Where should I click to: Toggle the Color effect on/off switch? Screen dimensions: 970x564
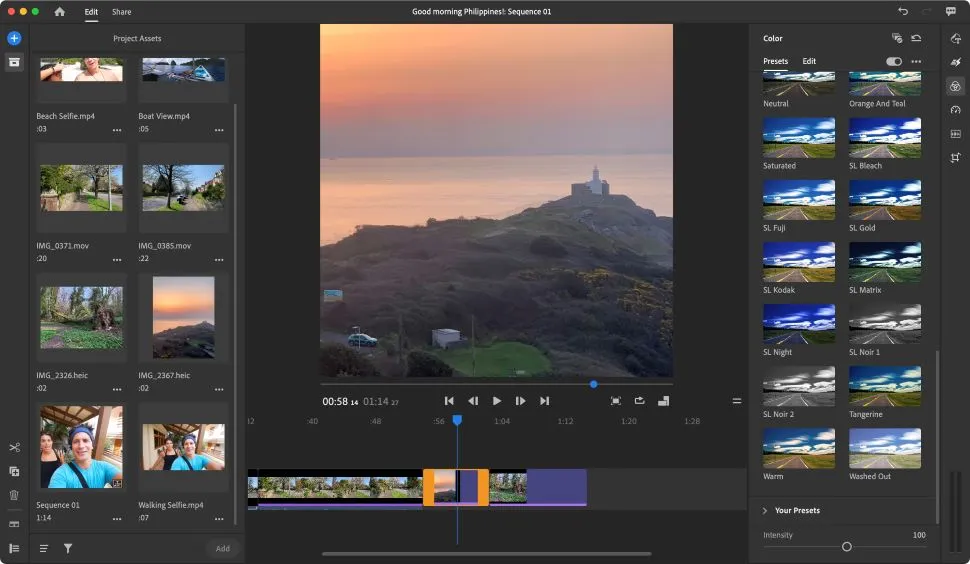click(x=893, y=61)
